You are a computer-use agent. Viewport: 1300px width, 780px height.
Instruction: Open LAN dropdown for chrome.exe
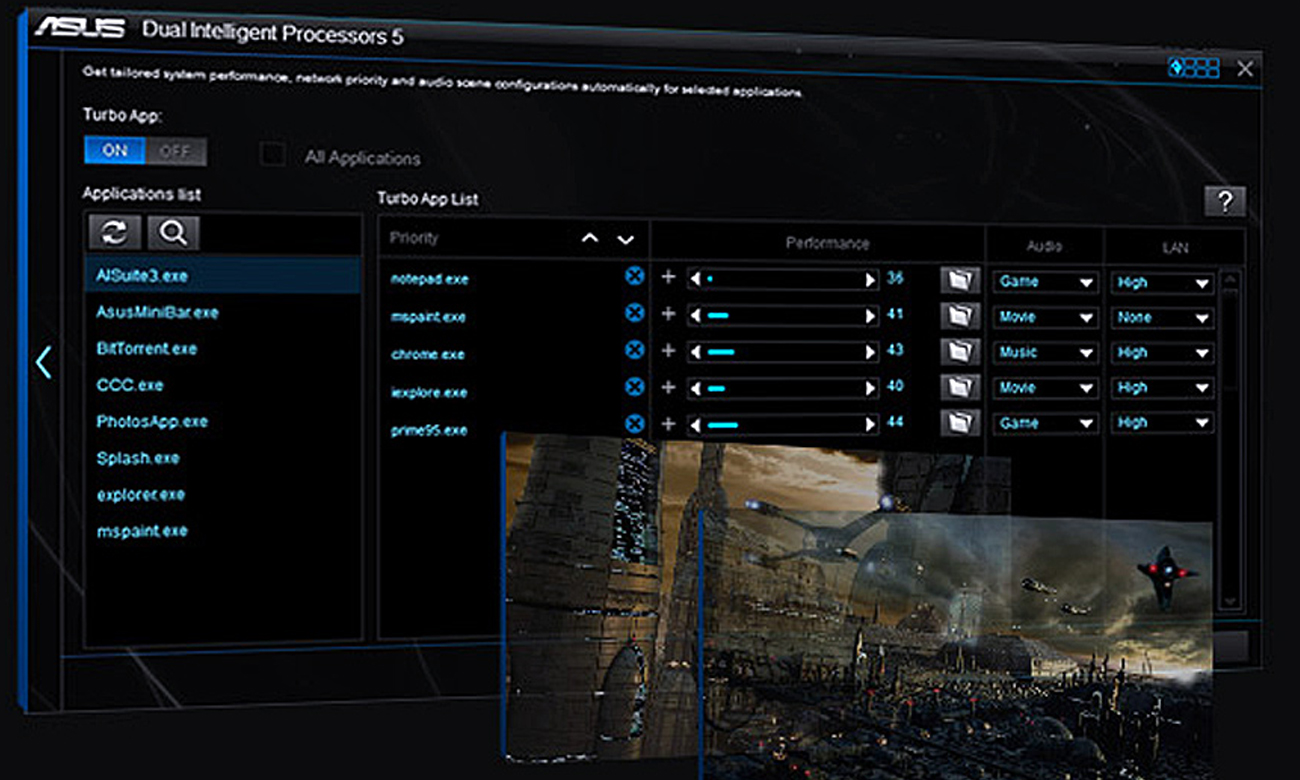point(1163,353)
